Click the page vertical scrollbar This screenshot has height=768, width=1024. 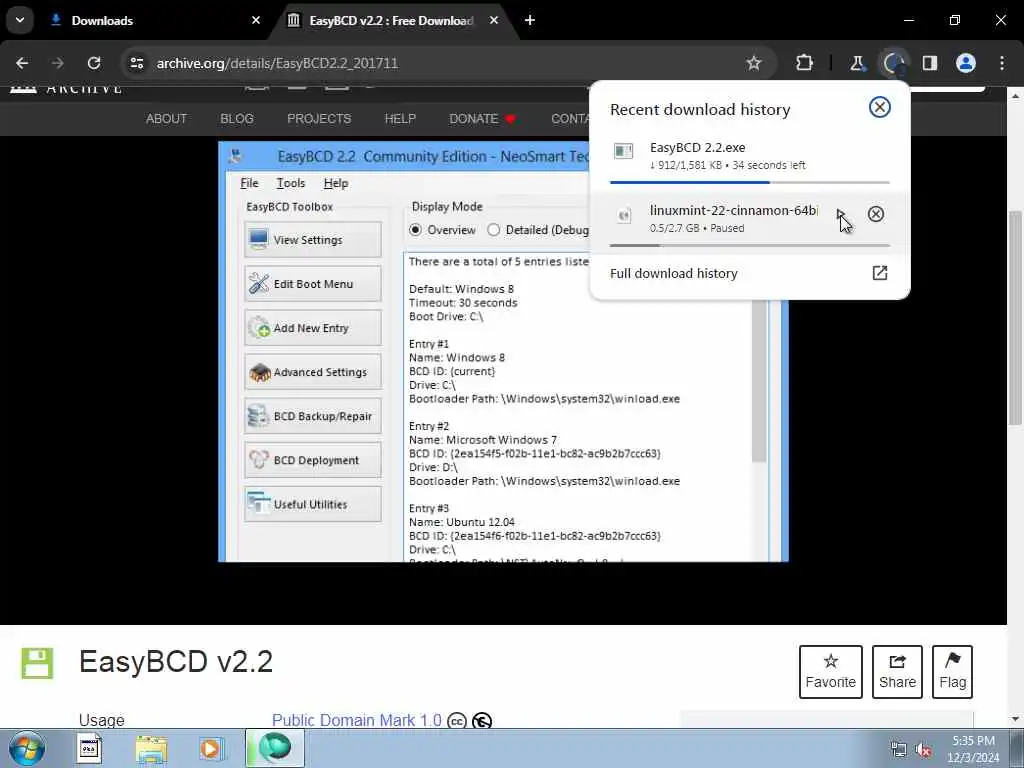(1015, 317)
